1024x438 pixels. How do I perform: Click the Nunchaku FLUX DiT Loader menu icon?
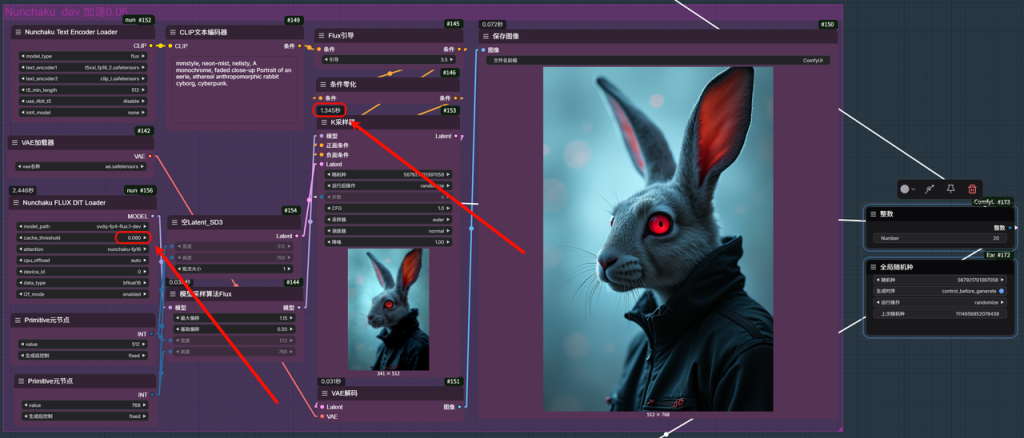click(19, 202)
